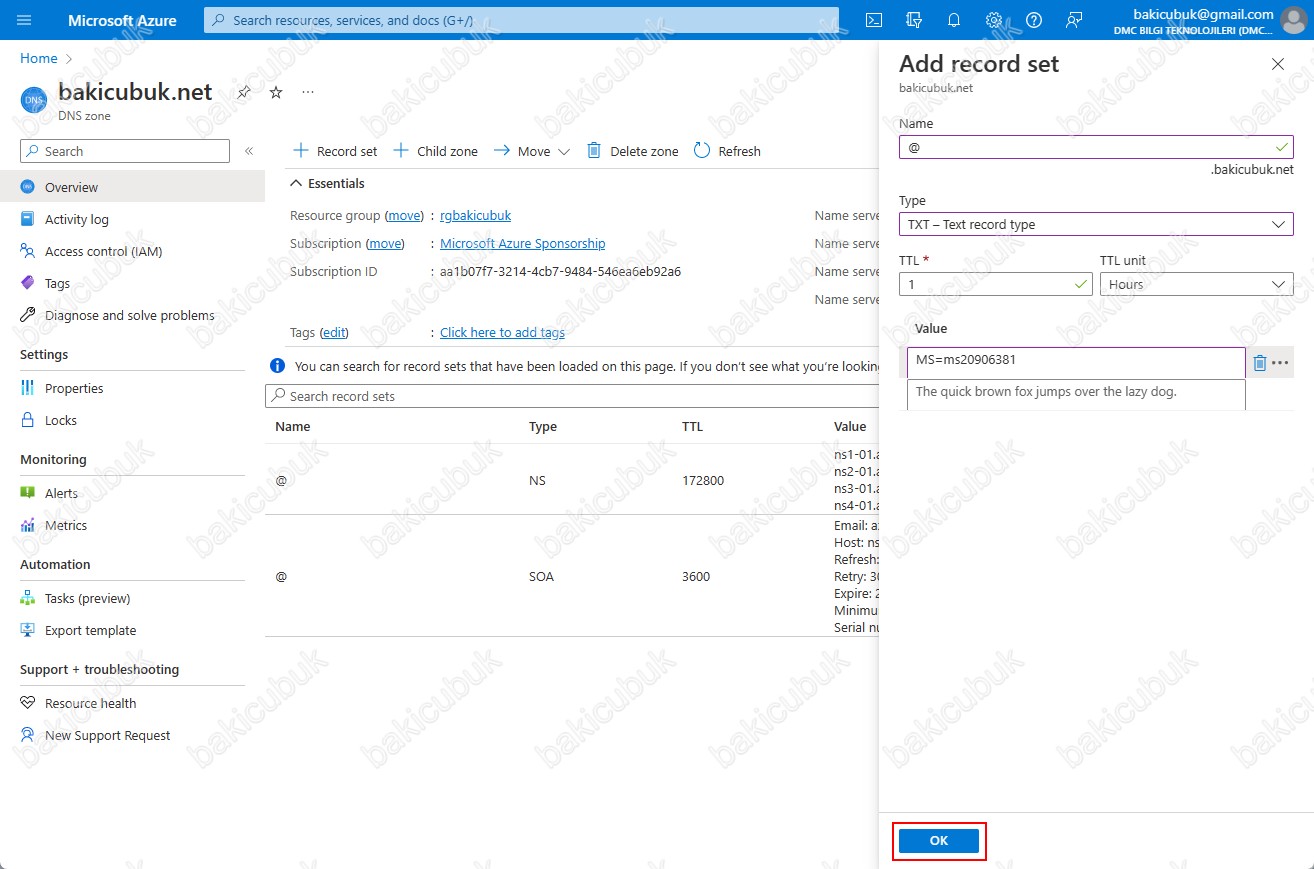The height and width of the screenshot is (869, 1314).
Task: Close the Add record set panel
Action: pos(1277,64)
